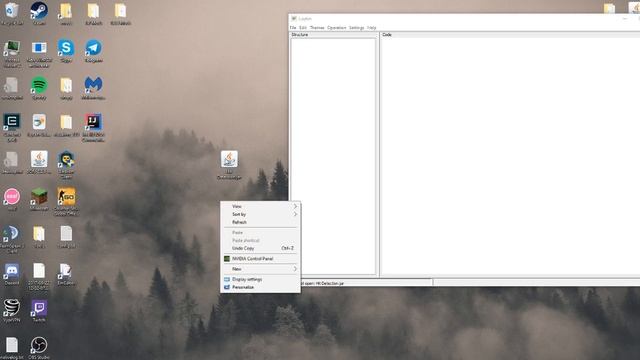Launch the OBS Studio desktop shortcut
The height and width of the screenshot is (360, 640).
[x=39, y=346]
